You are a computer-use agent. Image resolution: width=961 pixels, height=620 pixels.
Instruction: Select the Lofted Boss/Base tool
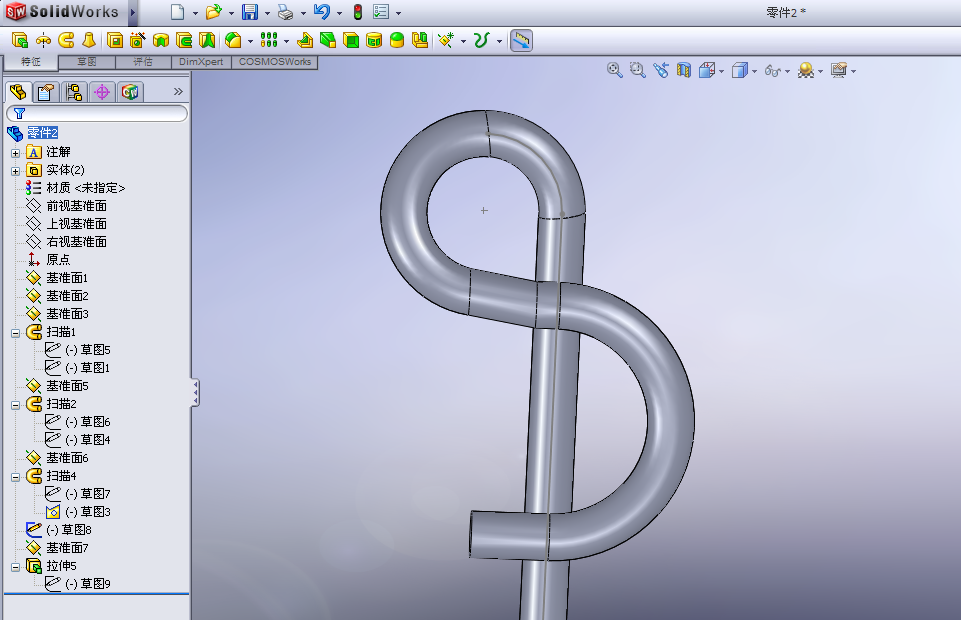tap(89, 40)
